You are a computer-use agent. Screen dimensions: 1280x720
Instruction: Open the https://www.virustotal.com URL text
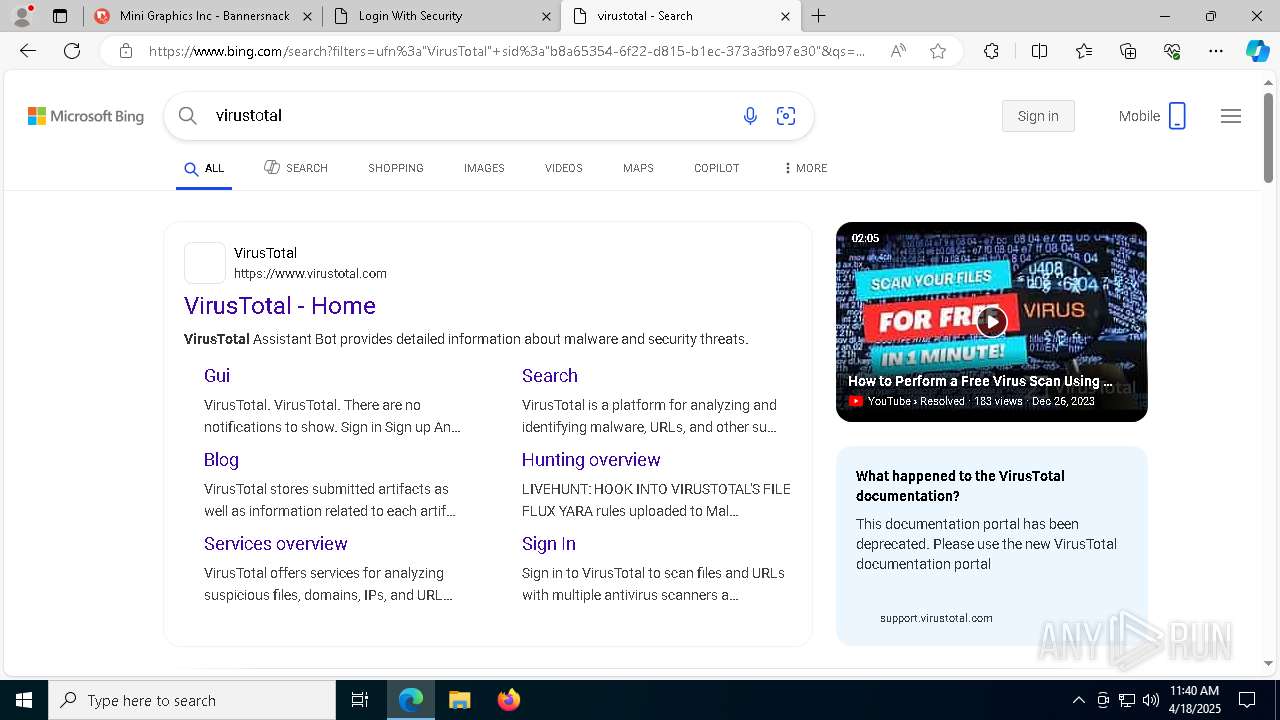click(x=310, y=274)
